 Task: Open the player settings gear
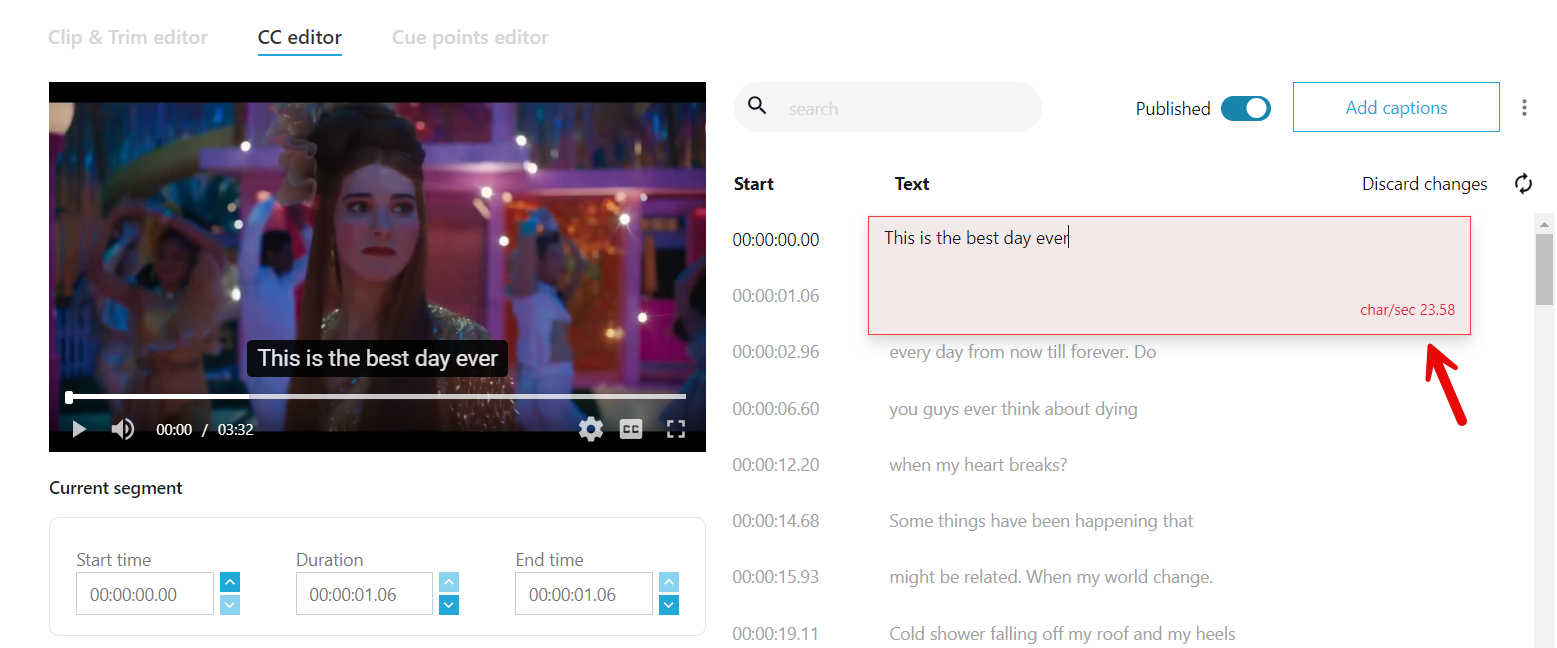pos(590,428)
